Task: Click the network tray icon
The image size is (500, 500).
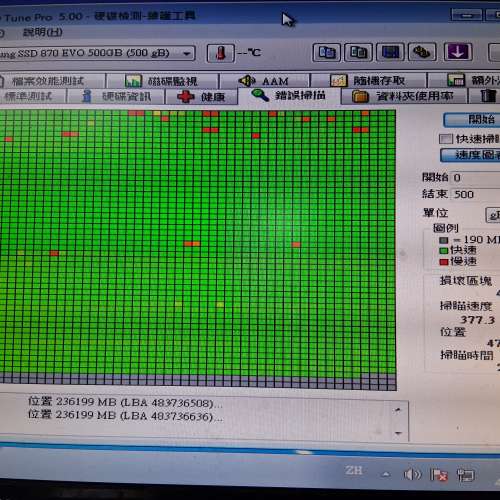Action: tap(466, 475)
